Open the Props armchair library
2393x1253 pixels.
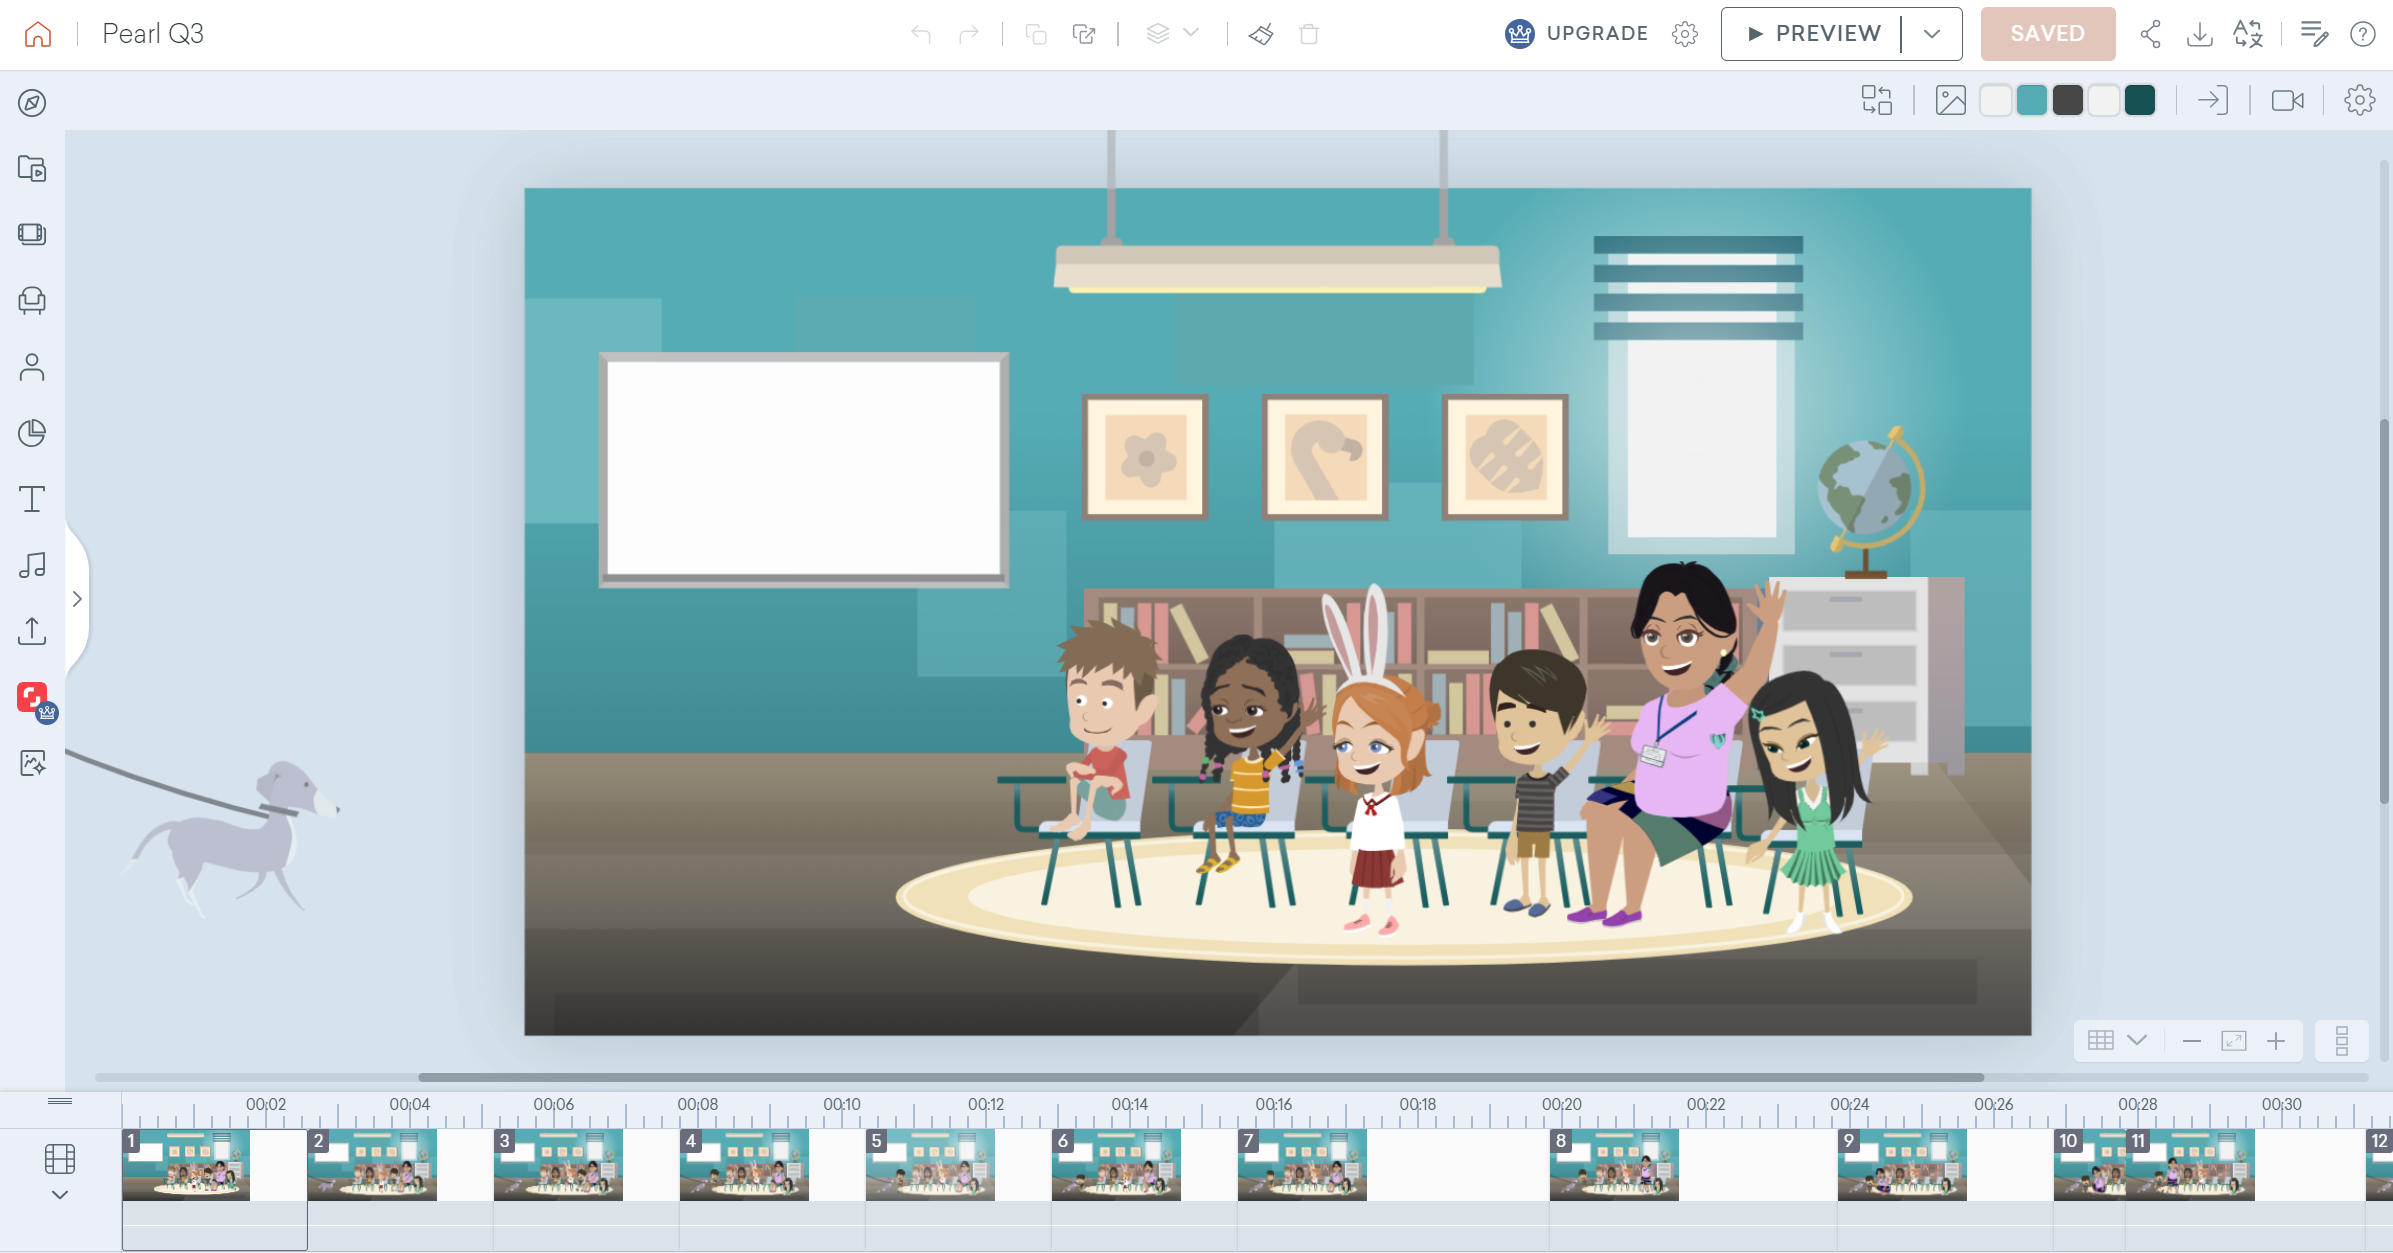32,300
